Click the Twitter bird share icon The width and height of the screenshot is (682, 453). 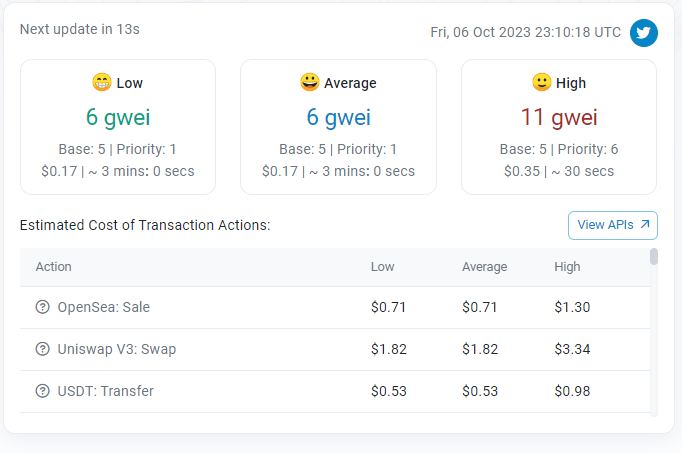click(644, 33)
